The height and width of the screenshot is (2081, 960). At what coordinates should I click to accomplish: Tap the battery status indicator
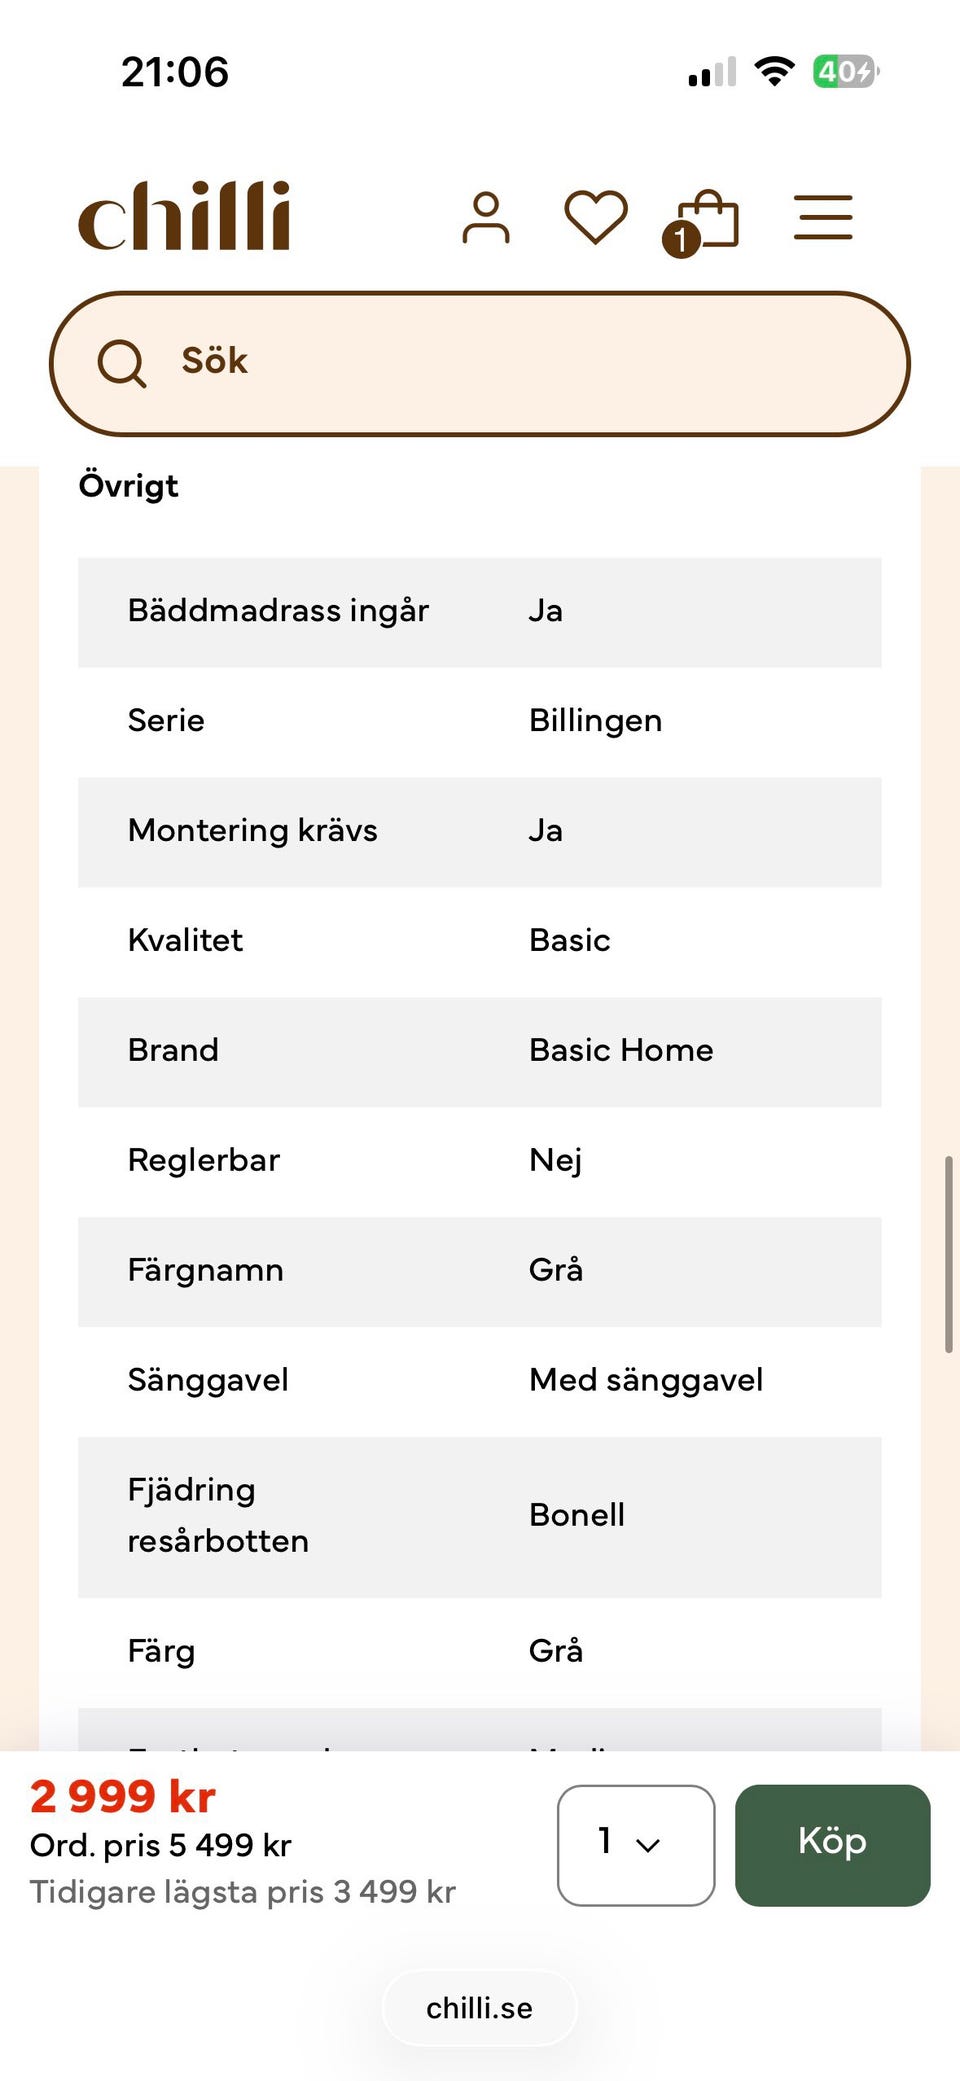845,72
